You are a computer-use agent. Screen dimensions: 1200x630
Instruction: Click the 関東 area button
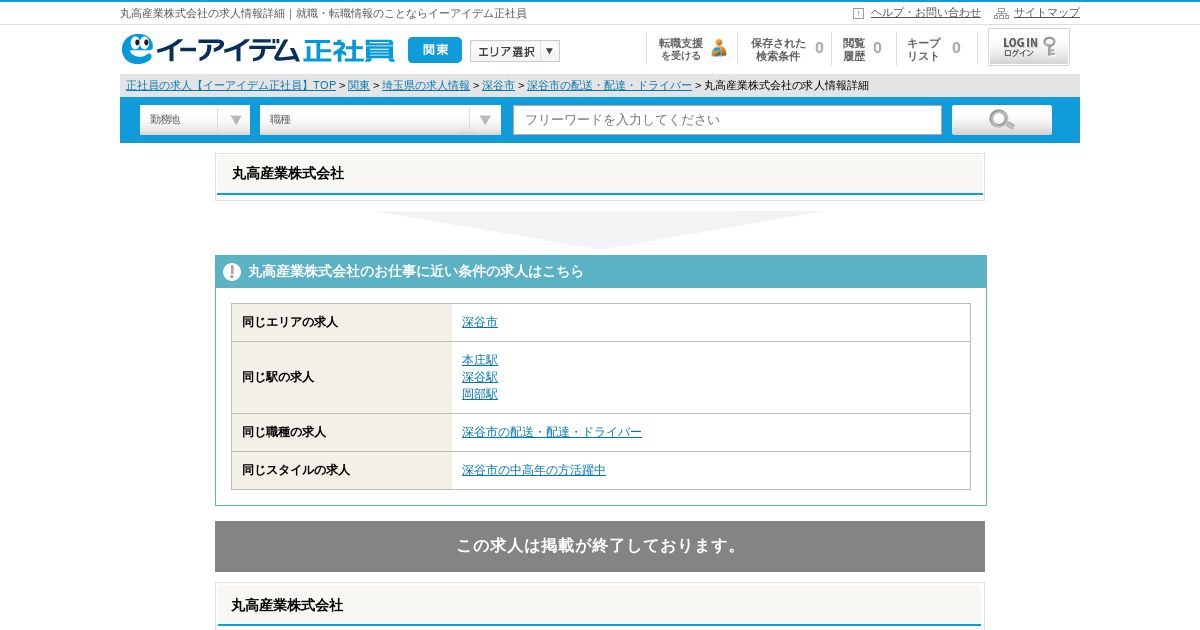(x=435, y=50)
